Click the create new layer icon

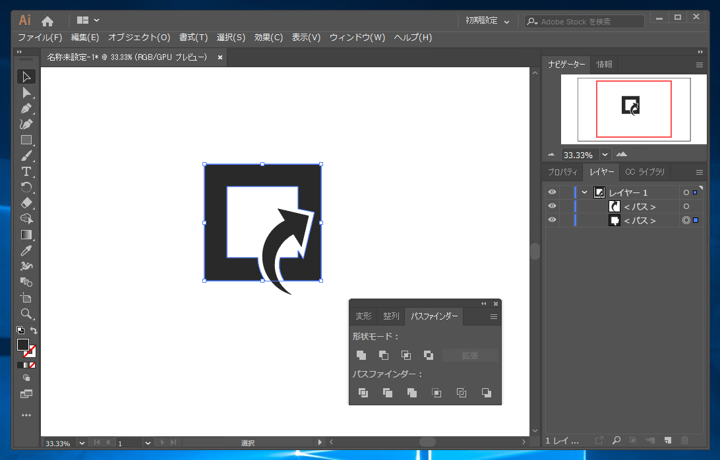[x=668, y=440]
